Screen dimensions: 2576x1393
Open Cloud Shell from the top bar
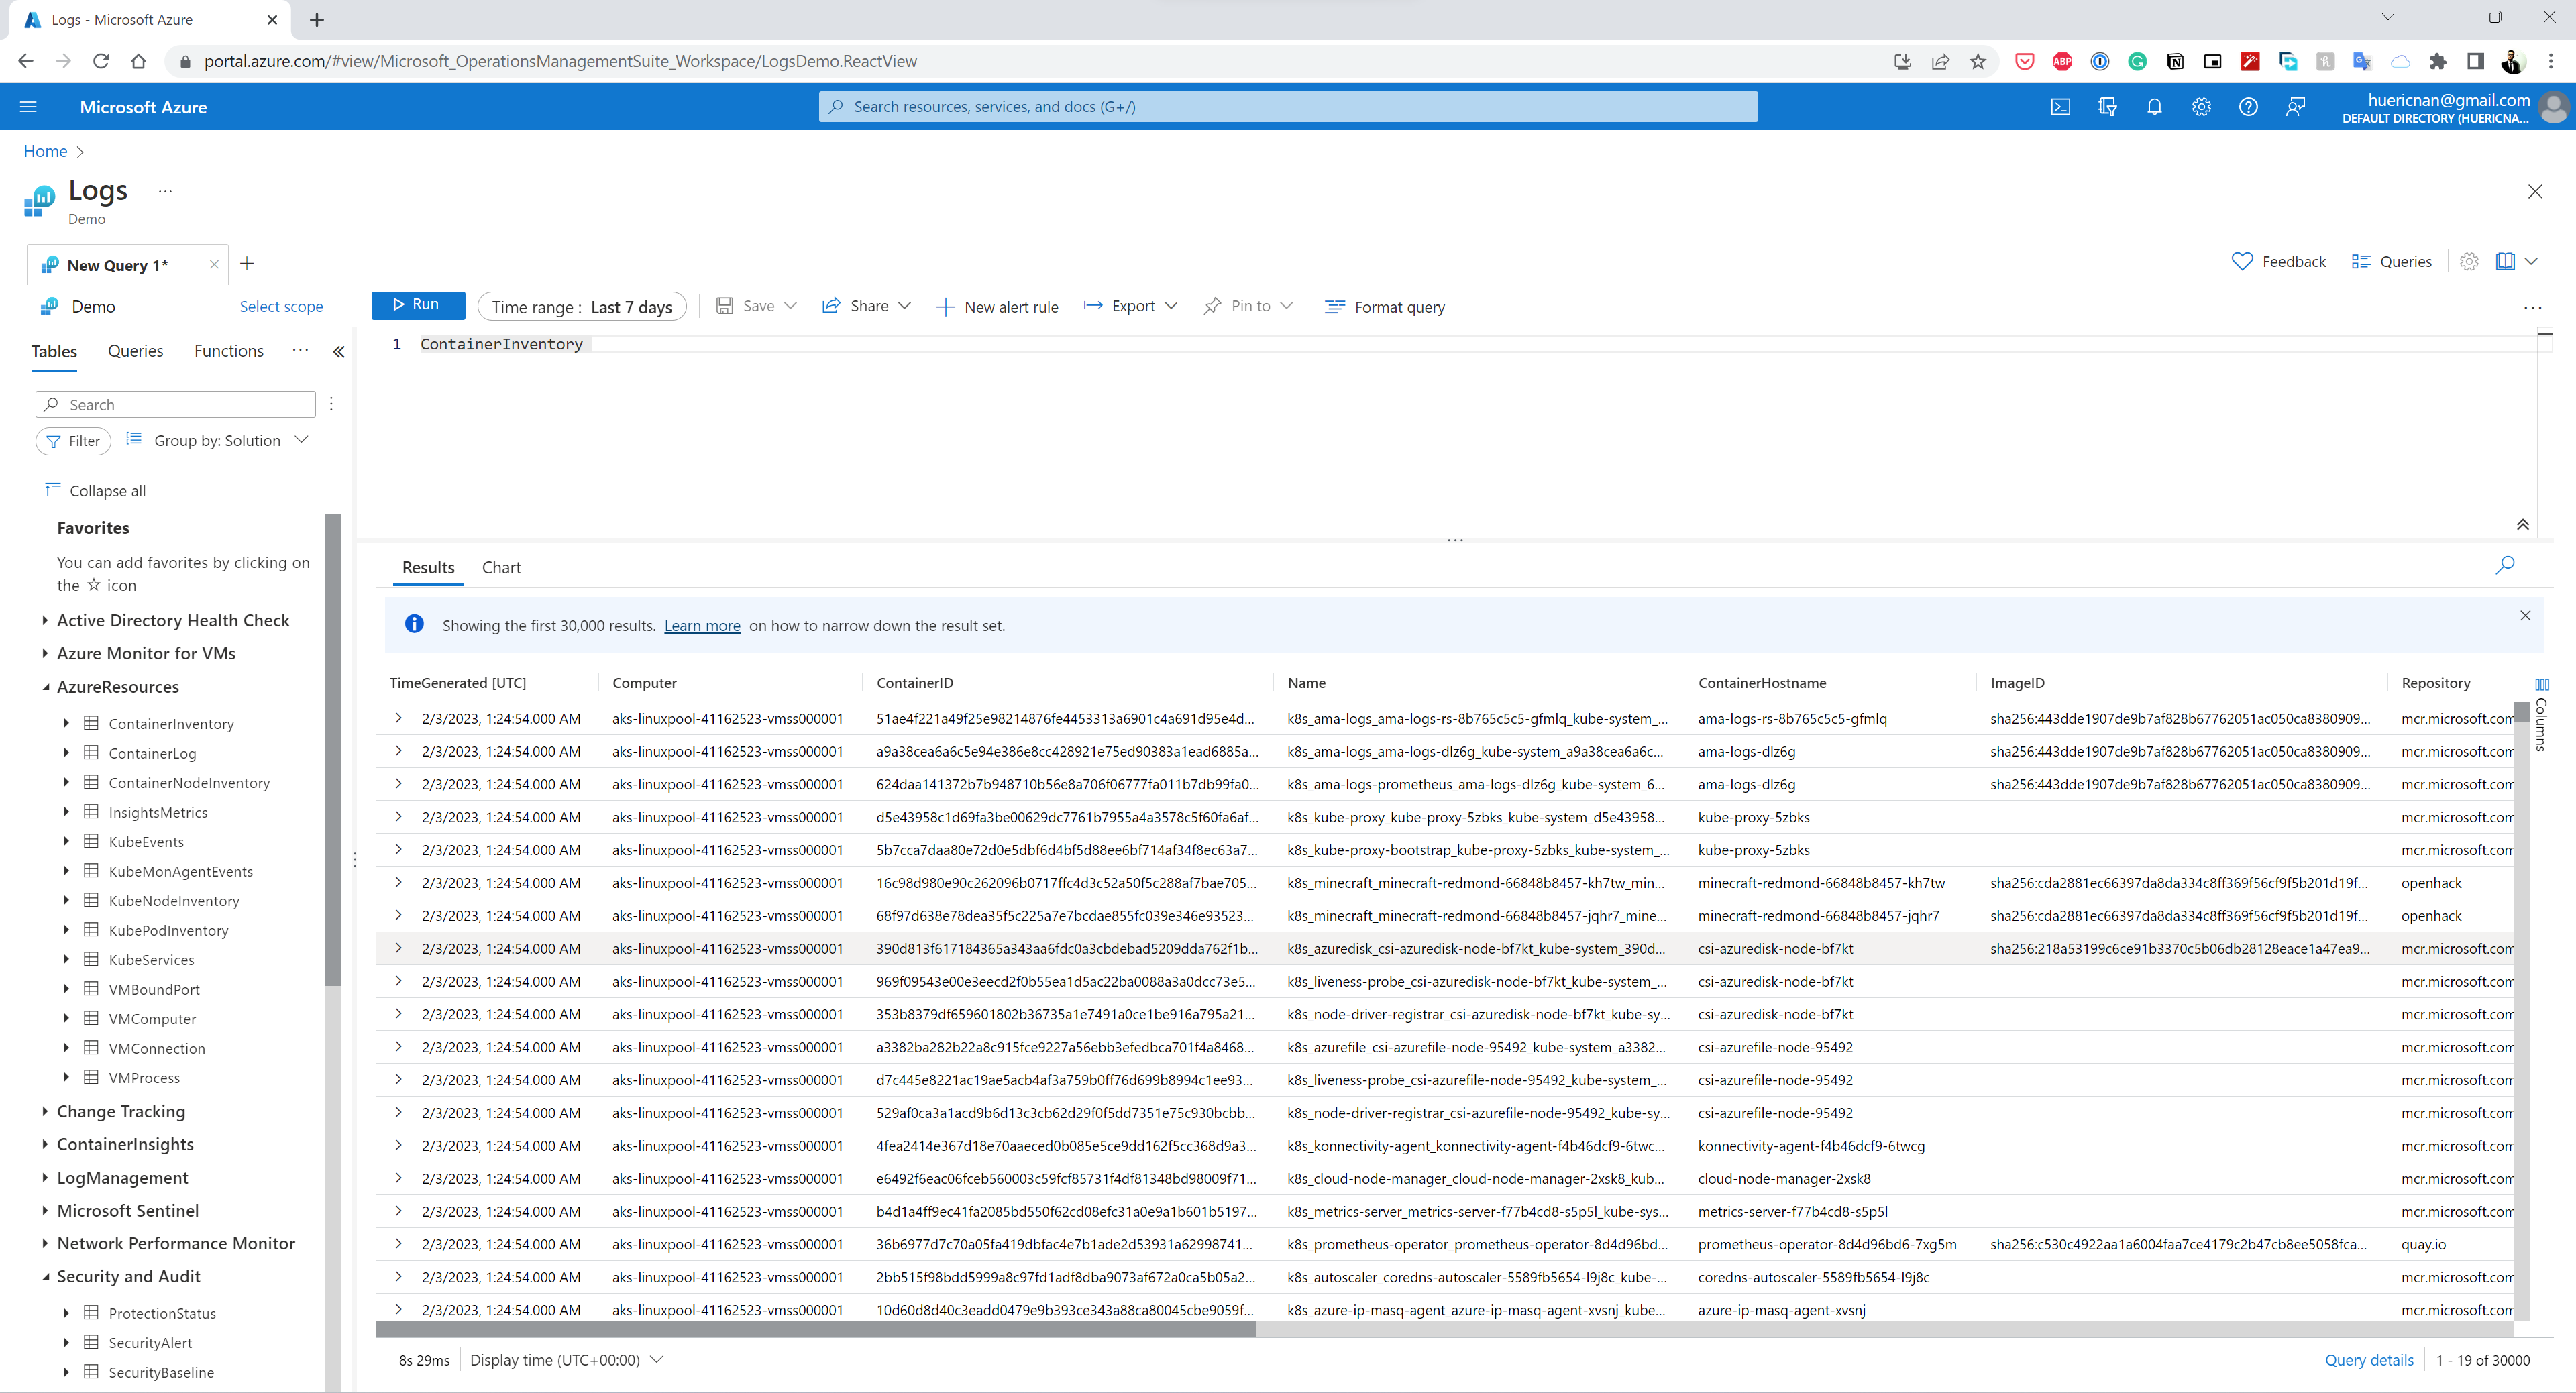click(x=2061, y=107)
